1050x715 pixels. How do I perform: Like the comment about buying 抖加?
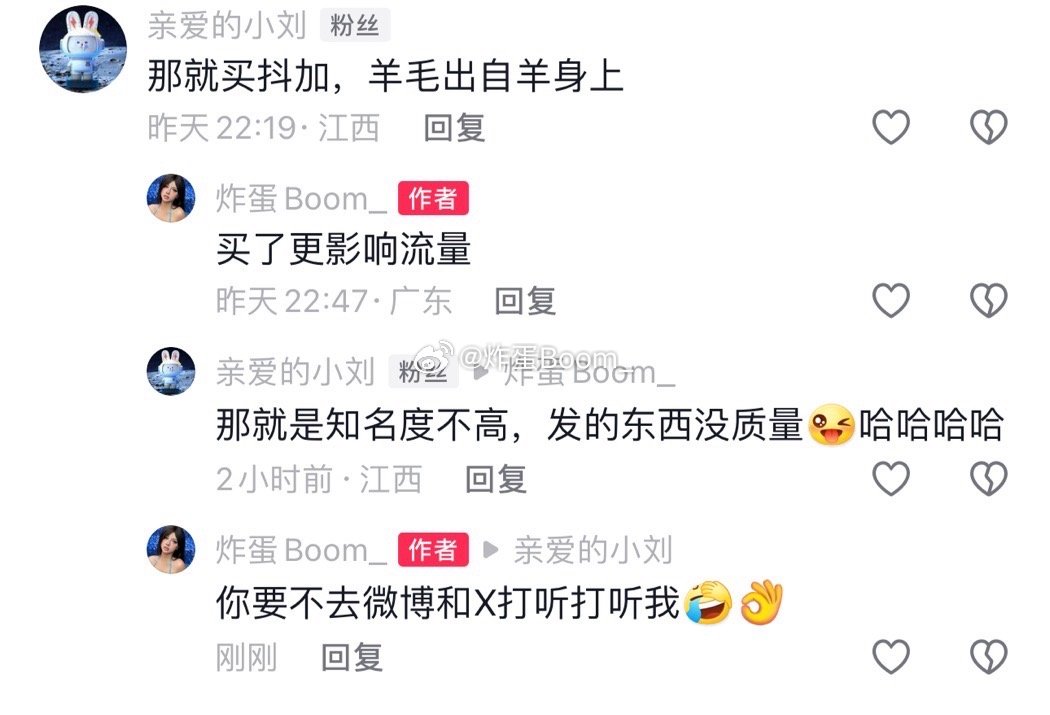(891, 127)
